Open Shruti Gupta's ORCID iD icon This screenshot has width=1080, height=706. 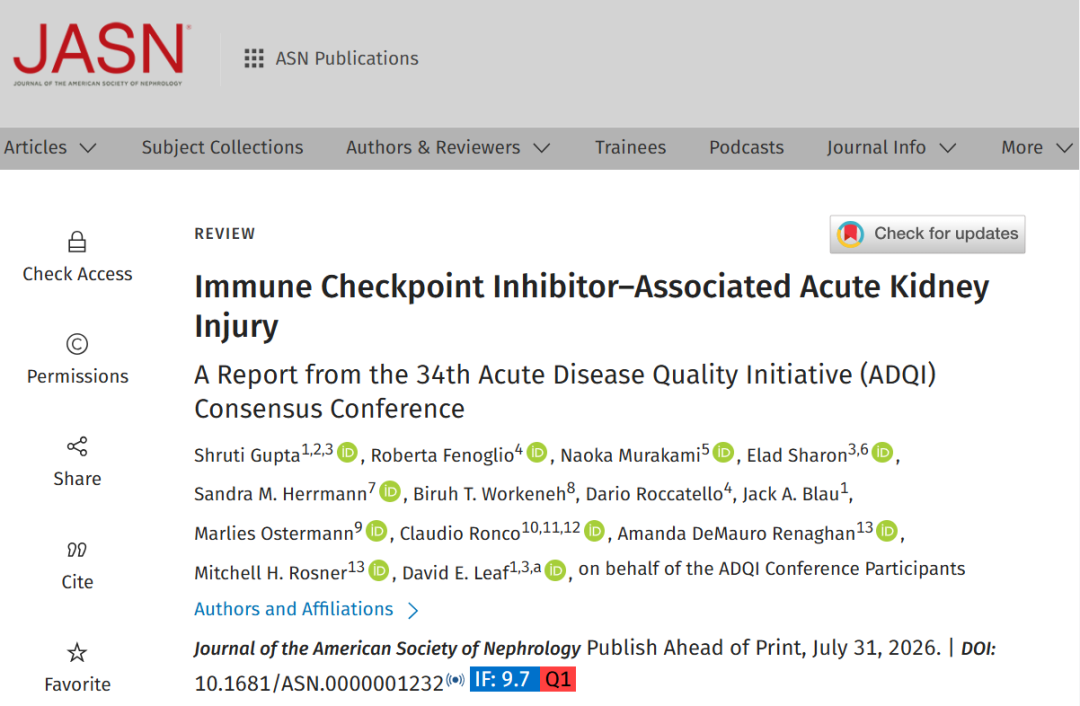(347, 453)
